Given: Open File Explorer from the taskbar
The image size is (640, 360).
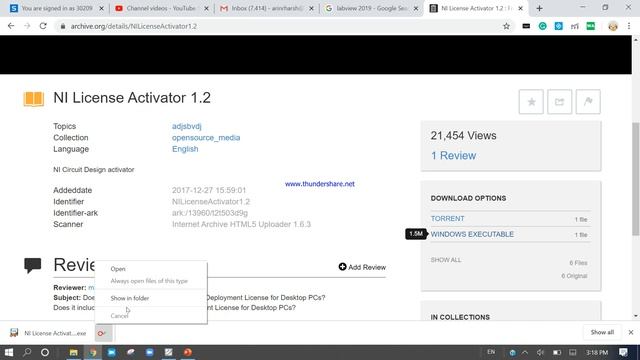Looking at the screenshot, I should [73, 352].
